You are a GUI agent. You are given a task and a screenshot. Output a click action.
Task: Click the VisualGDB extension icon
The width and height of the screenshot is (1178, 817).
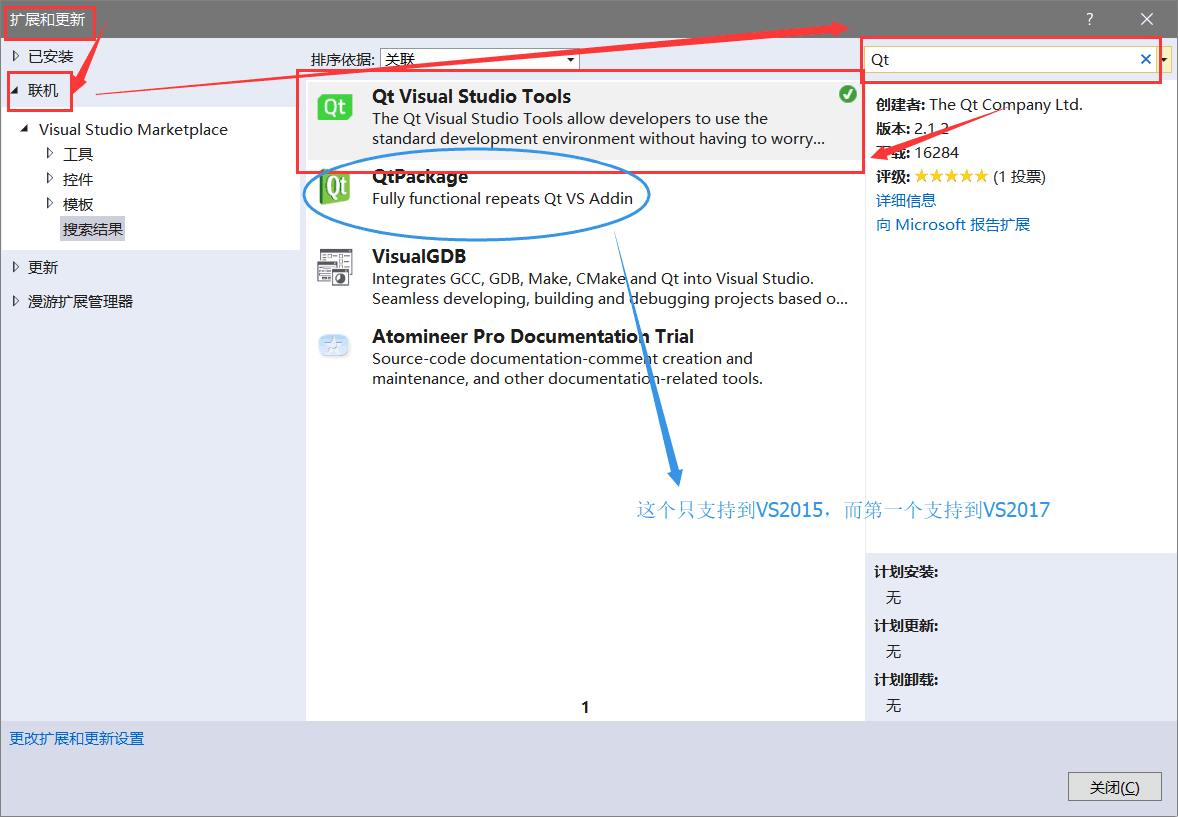(x=334, y=267)
